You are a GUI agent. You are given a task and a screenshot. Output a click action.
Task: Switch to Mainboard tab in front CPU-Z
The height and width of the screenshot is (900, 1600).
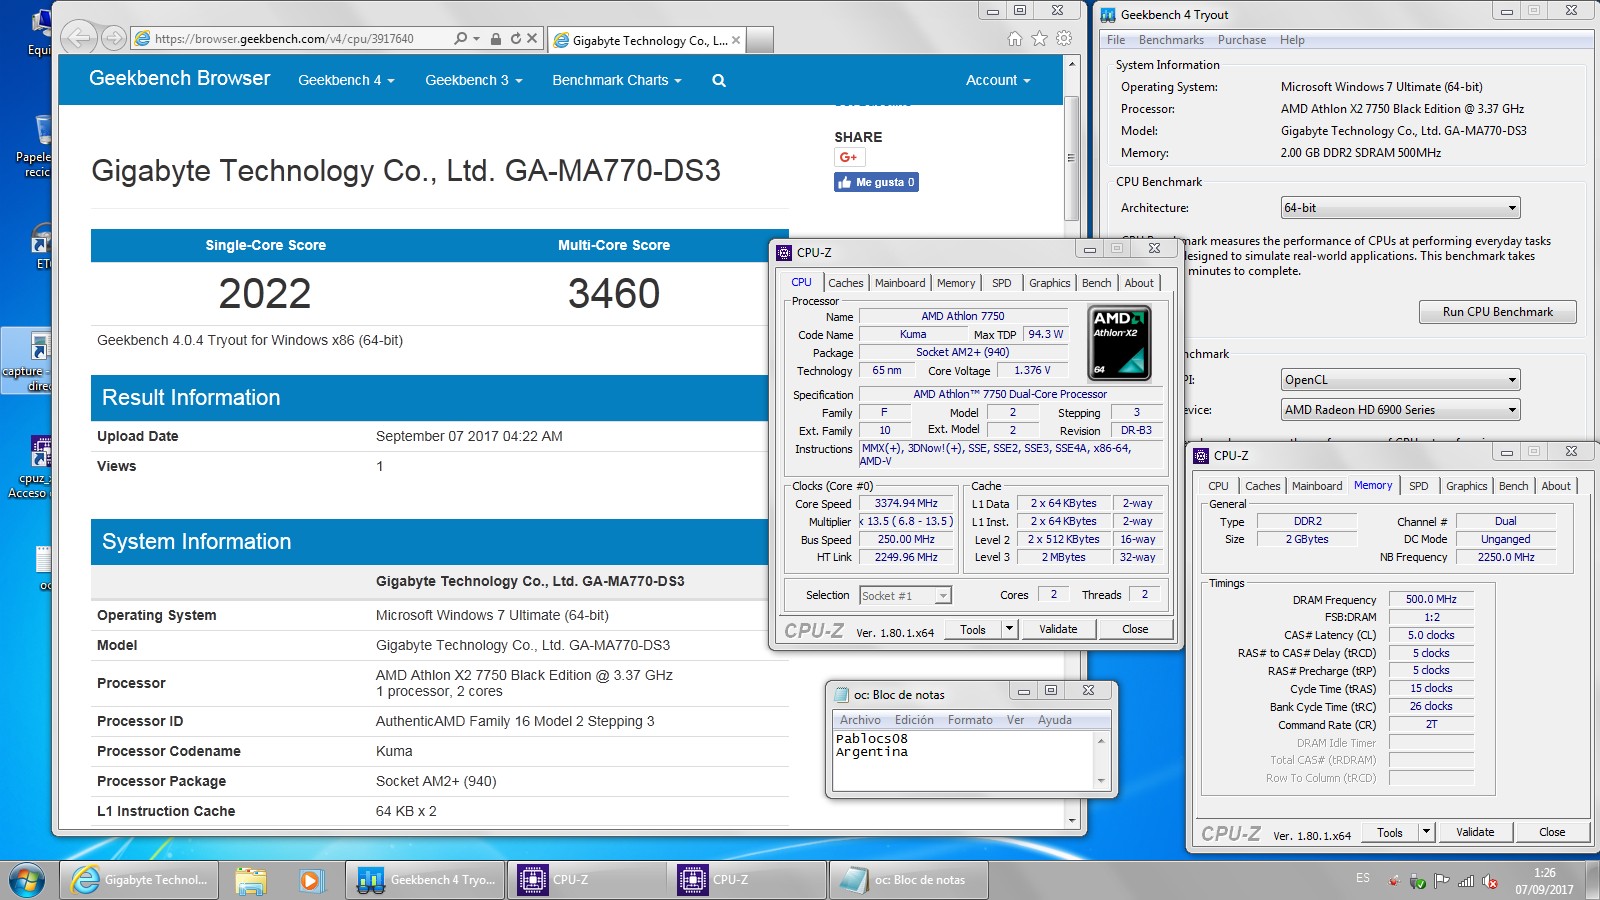900,283
